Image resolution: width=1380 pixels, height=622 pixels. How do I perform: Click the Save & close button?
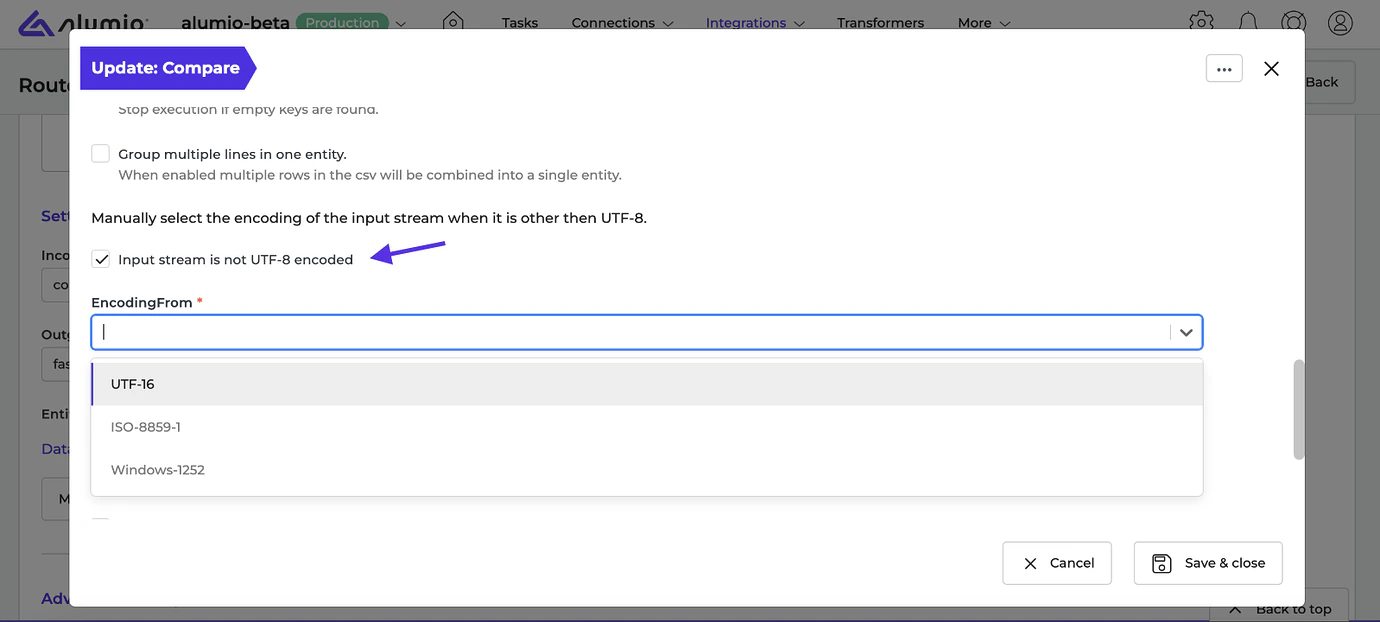tap(1208, 563)
